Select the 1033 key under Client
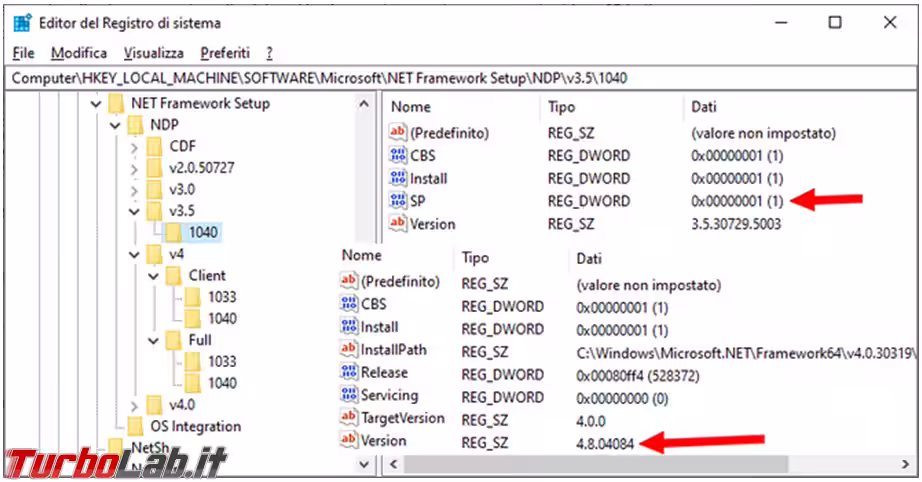Screen dimensions: 922x482 (x=222, y=297)
